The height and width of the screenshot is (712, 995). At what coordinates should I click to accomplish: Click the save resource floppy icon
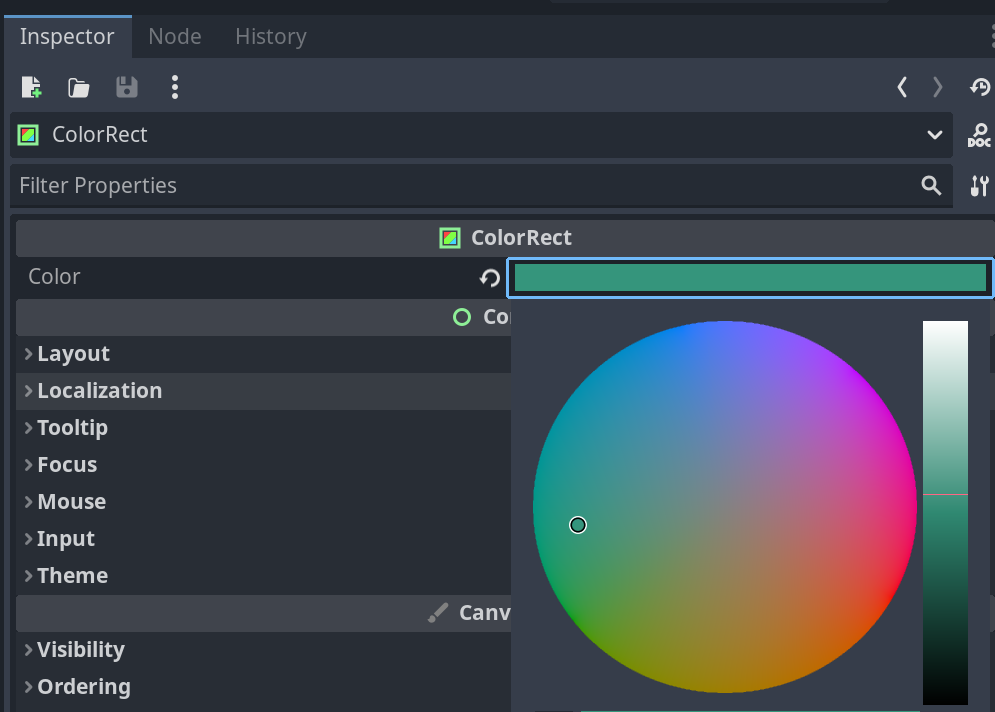127,88
